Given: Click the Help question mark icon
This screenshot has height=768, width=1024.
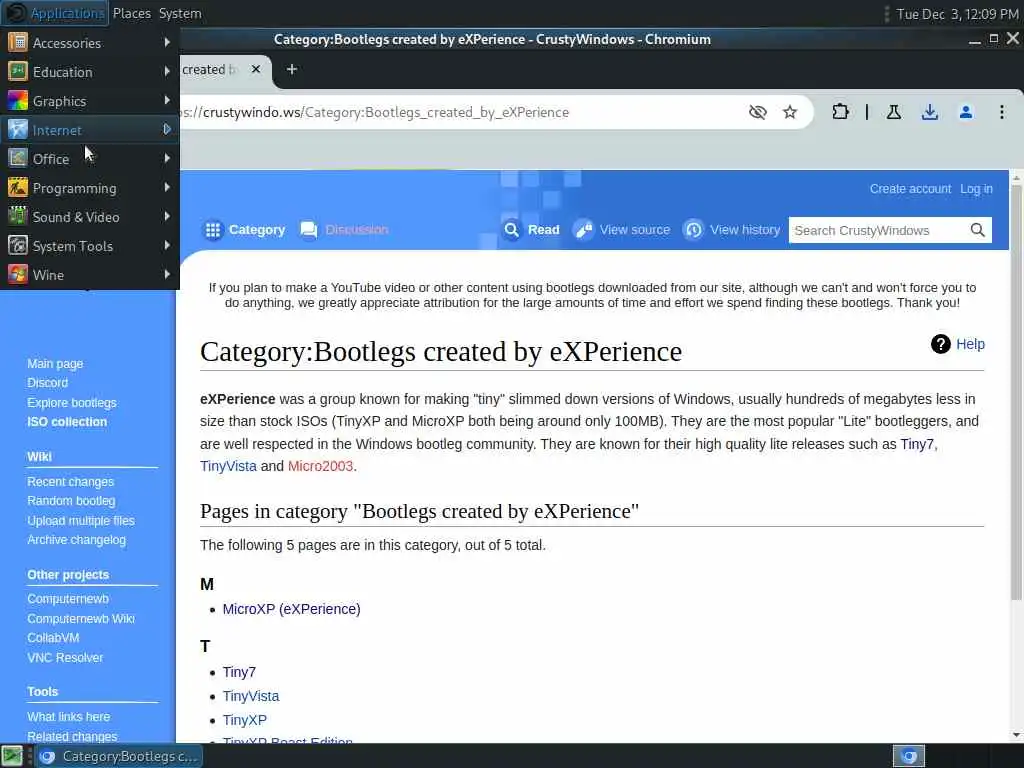Looking at the screenshot, I should click(x=940, y=344).
